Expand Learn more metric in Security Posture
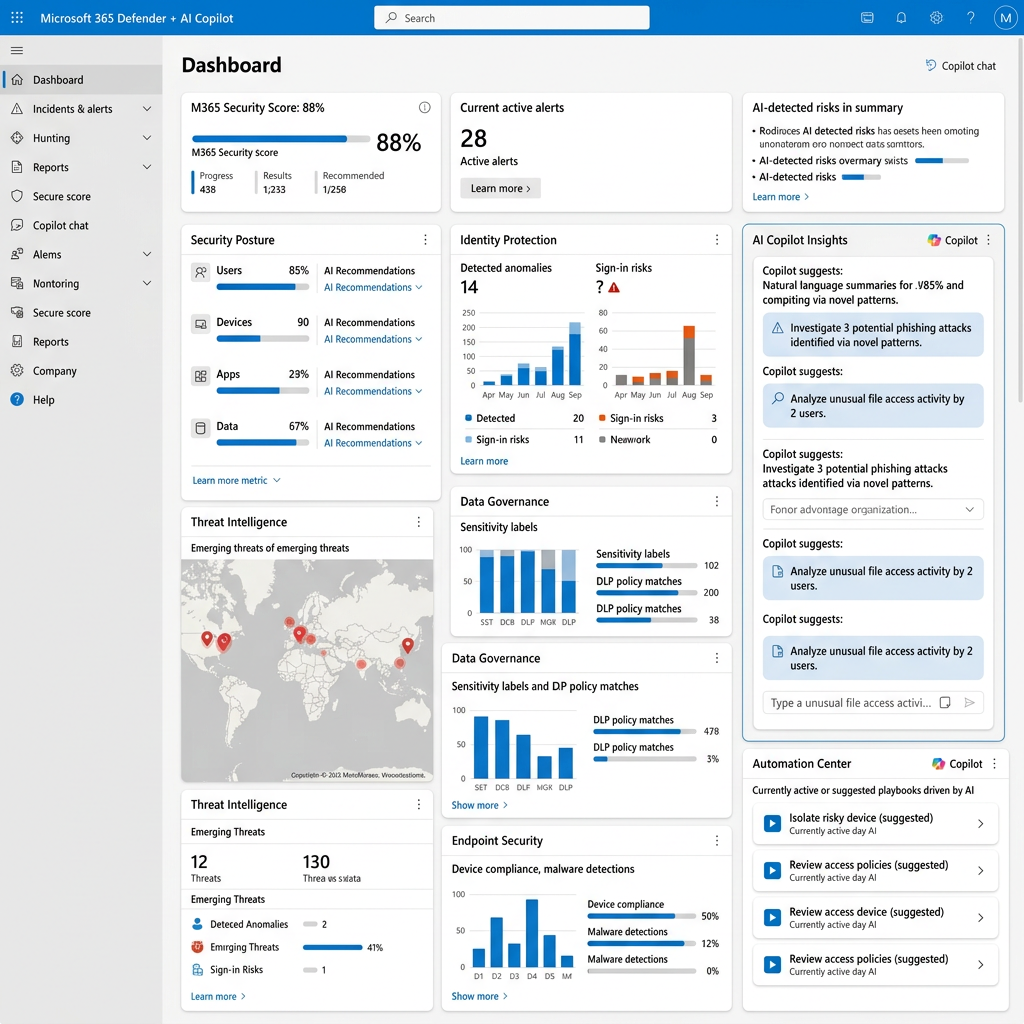Screen dimensions: 1024x1024 [x=236, y=481]
